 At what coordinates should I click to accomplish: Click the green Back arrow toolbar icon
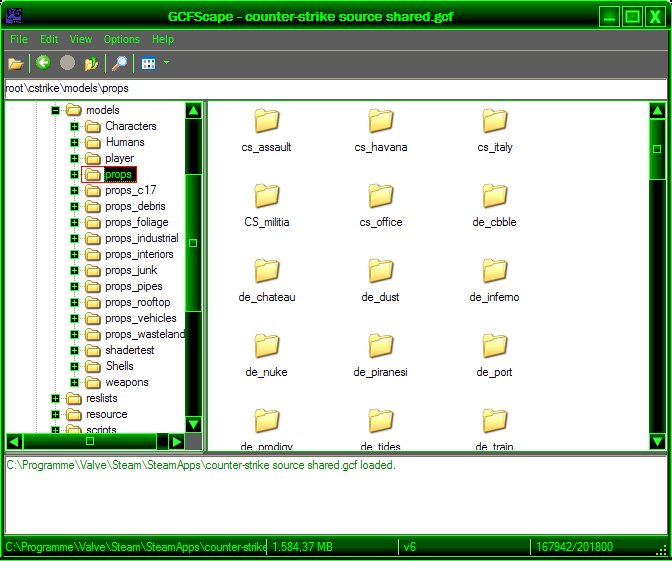tap(43, 63)
